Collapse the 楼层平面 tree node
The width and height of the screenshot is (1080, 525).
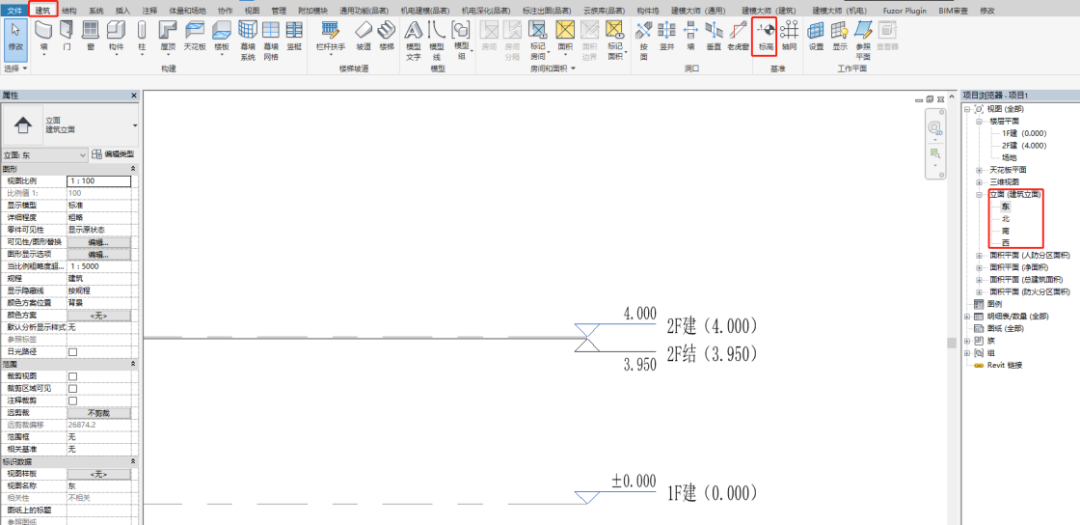[979, 121]
